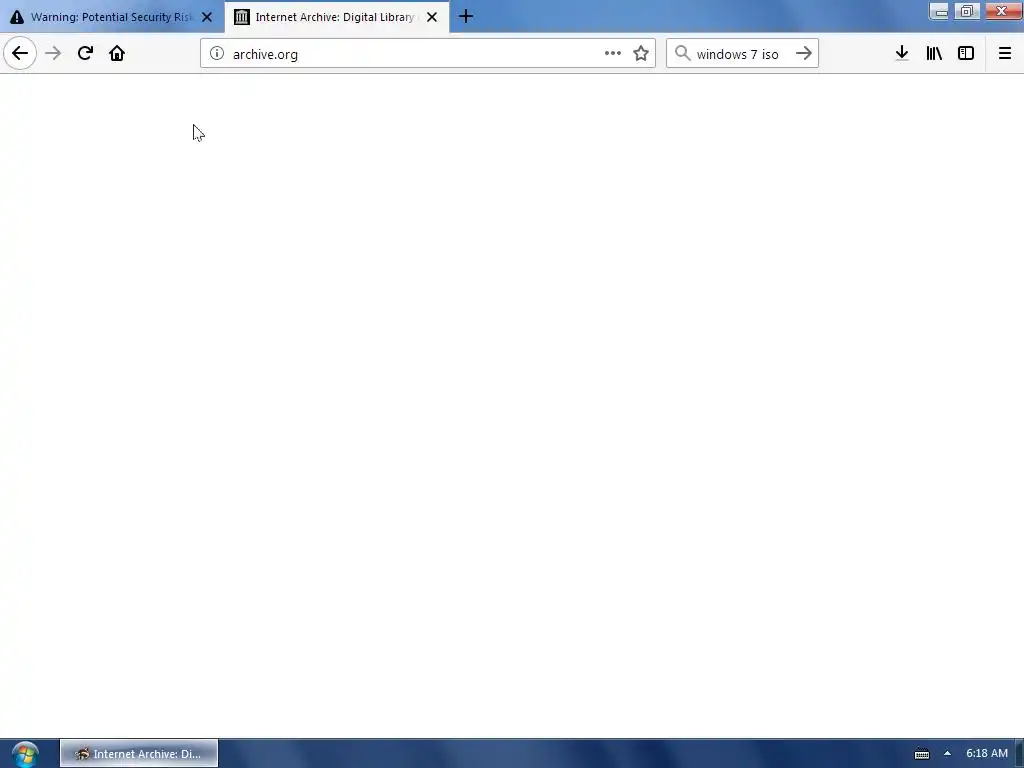Open the Firefox hamburger menu
The width and height of the screenshot is (1024, 768).
(x=1005, y=54)
